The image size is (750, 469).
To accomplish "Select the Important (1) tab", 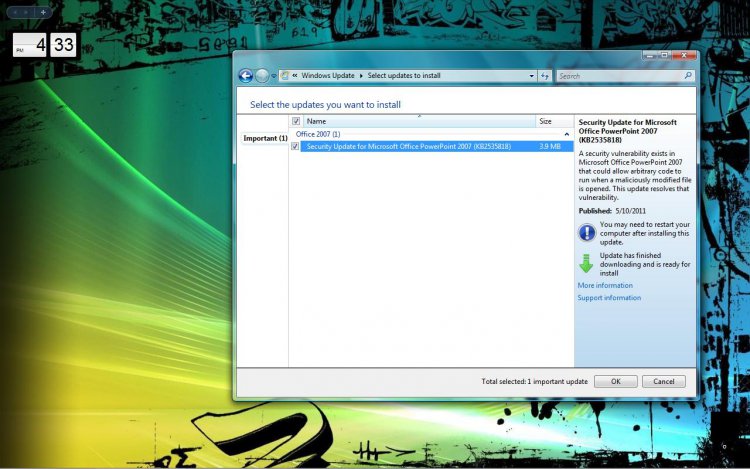I will click(x=265, y=138).
